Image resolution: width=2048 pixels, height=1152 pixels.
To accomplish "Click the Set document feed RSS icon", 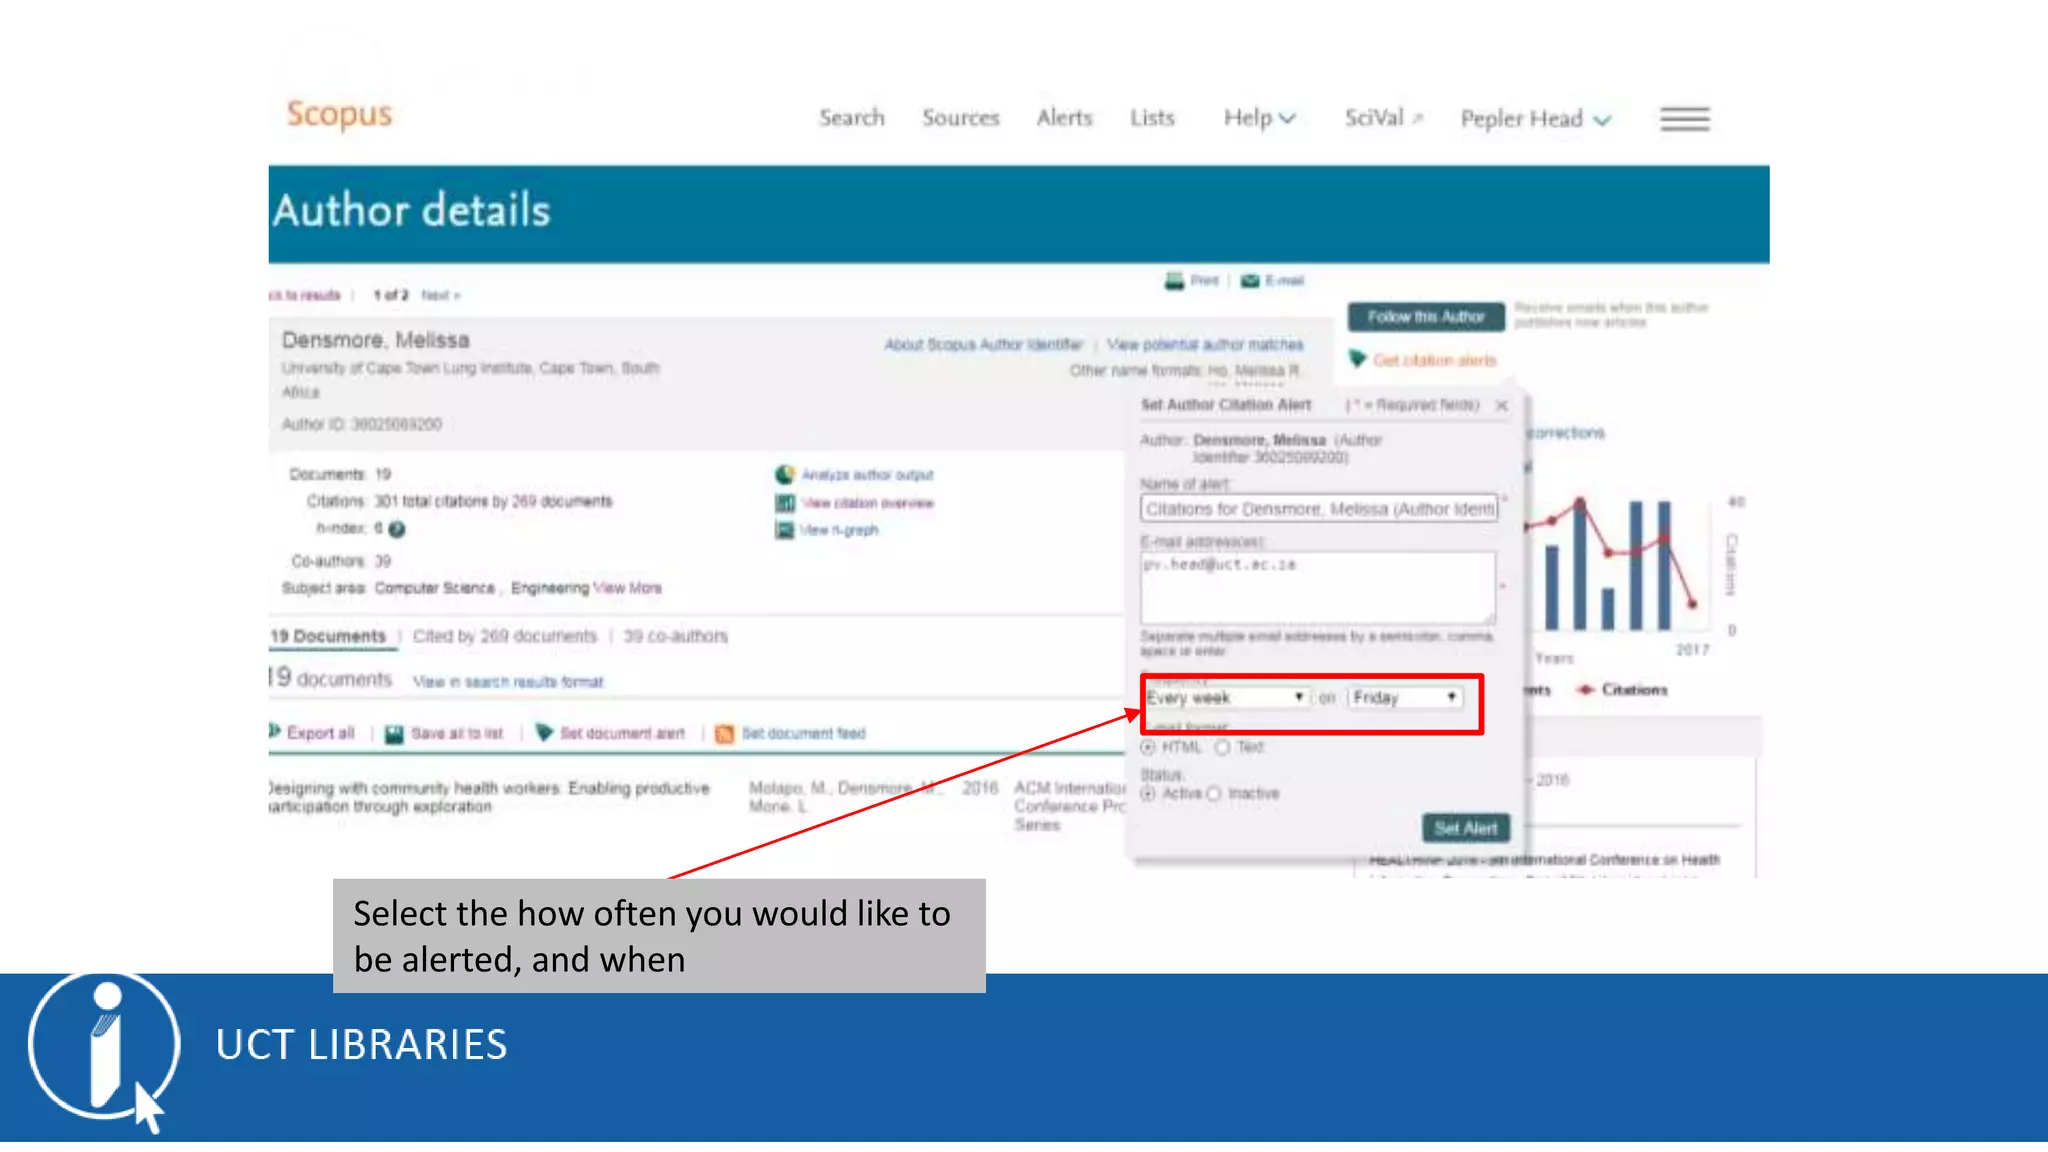I will 725,734.
